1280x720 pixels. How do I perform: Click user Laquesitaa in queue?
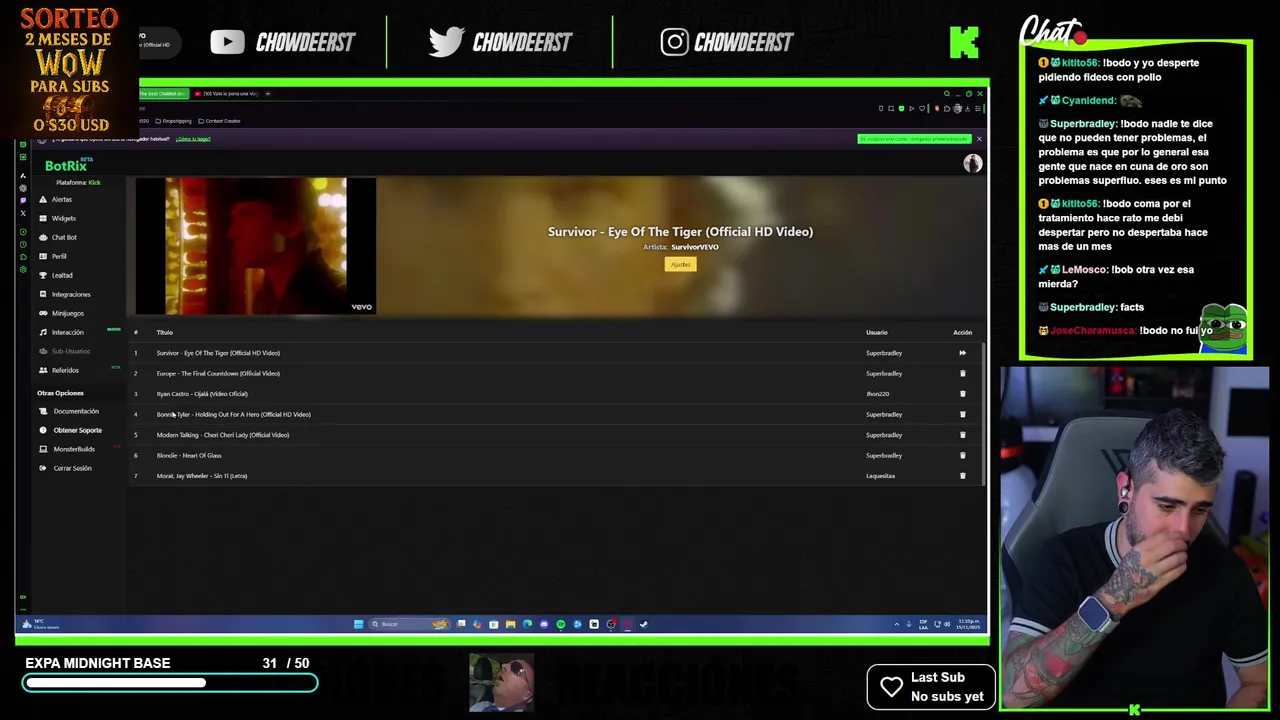tap(880, 476)
